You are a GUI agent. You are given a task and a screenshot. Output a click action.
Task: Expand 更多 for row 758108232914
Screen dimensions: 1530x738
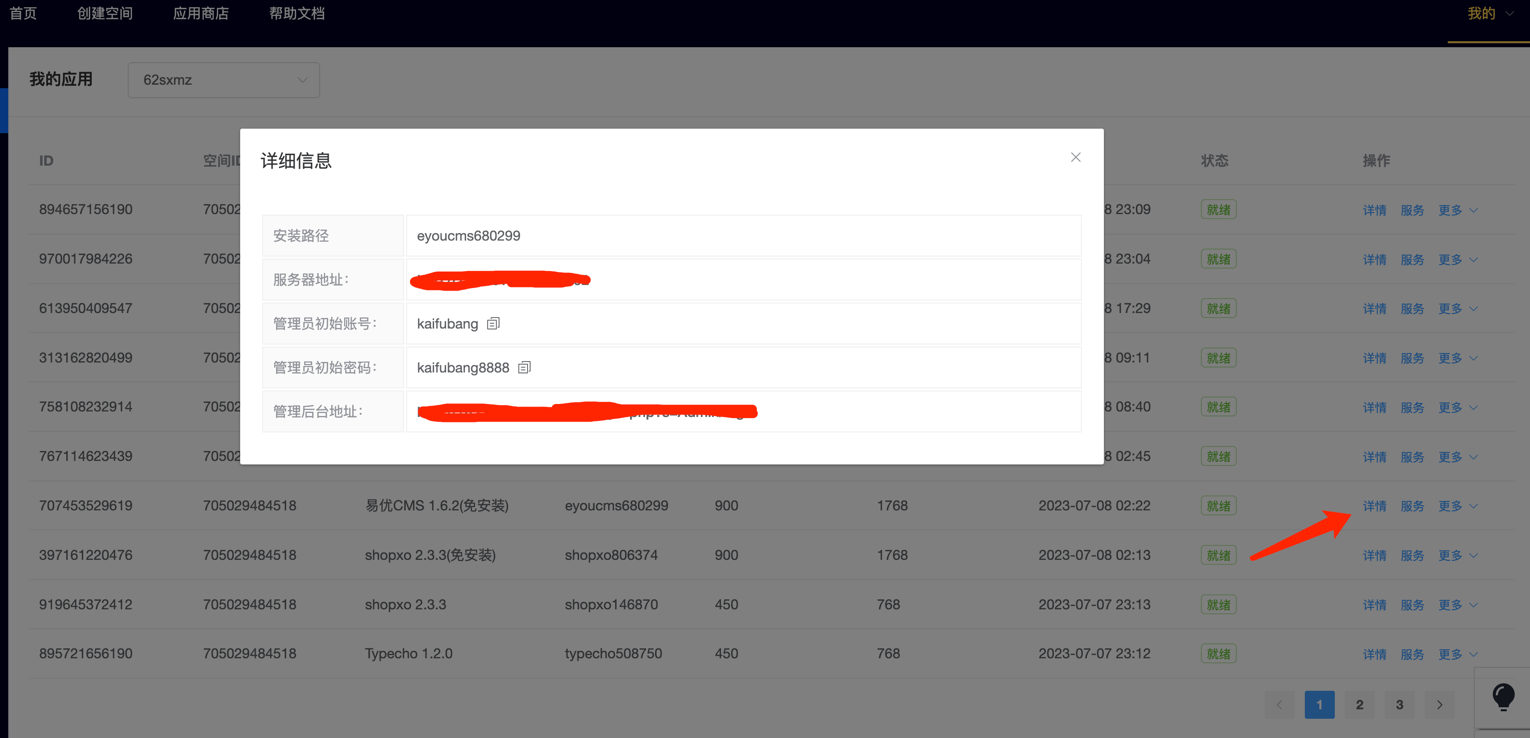click(x=1458, y=407)
